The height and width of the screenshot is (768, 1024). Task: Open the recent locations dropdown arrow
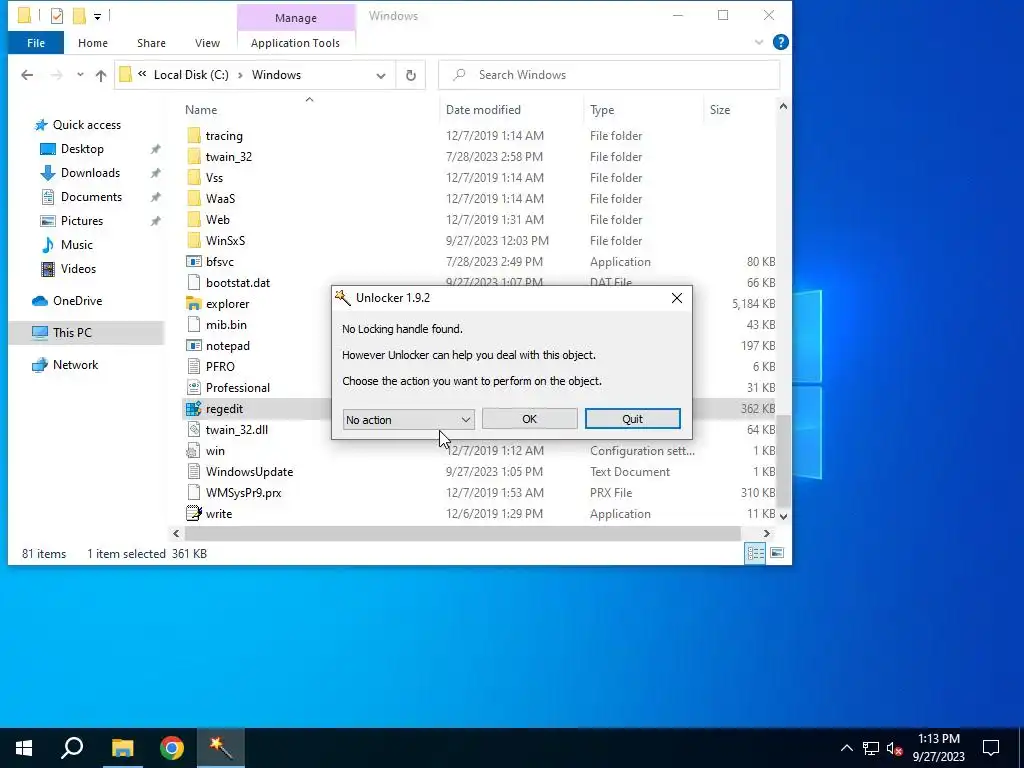tap(80, 75)
